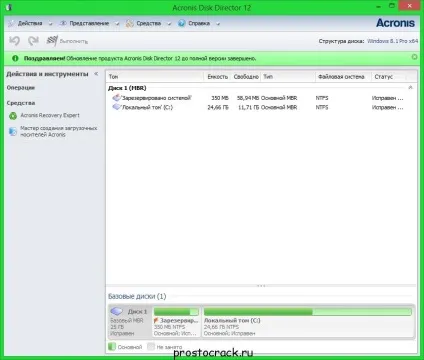The height and width of the screenshot is (360, 424).
Task: Open the Справка menu
Action: (199, 23)
